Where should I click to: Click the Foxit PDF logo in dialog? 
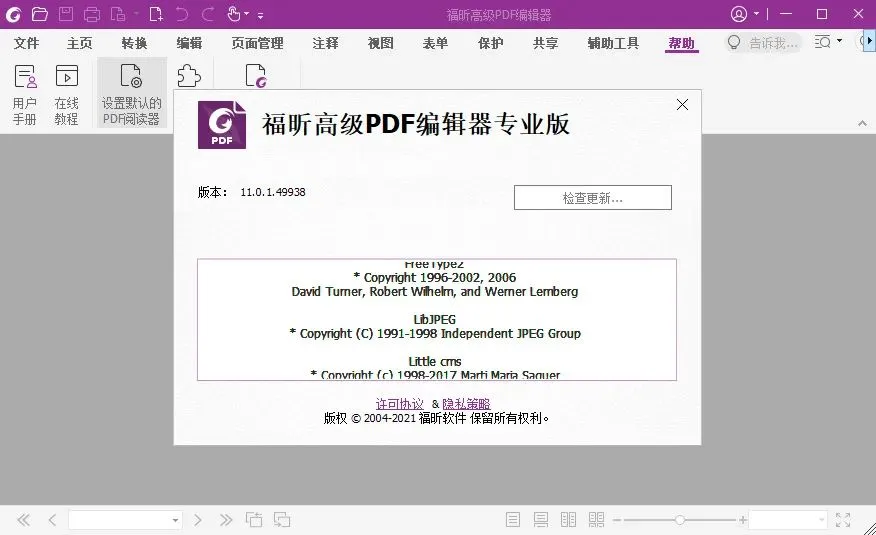(222, 125)
